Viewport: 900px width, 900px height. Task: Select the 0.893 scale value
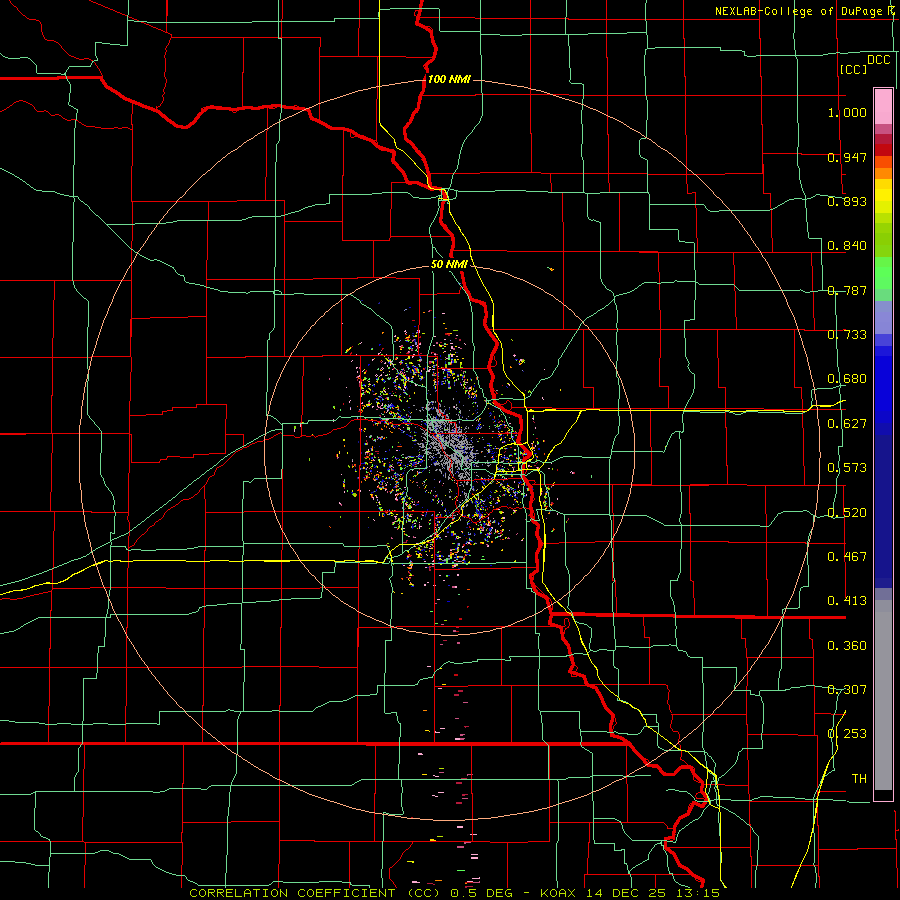coord(847,201)
